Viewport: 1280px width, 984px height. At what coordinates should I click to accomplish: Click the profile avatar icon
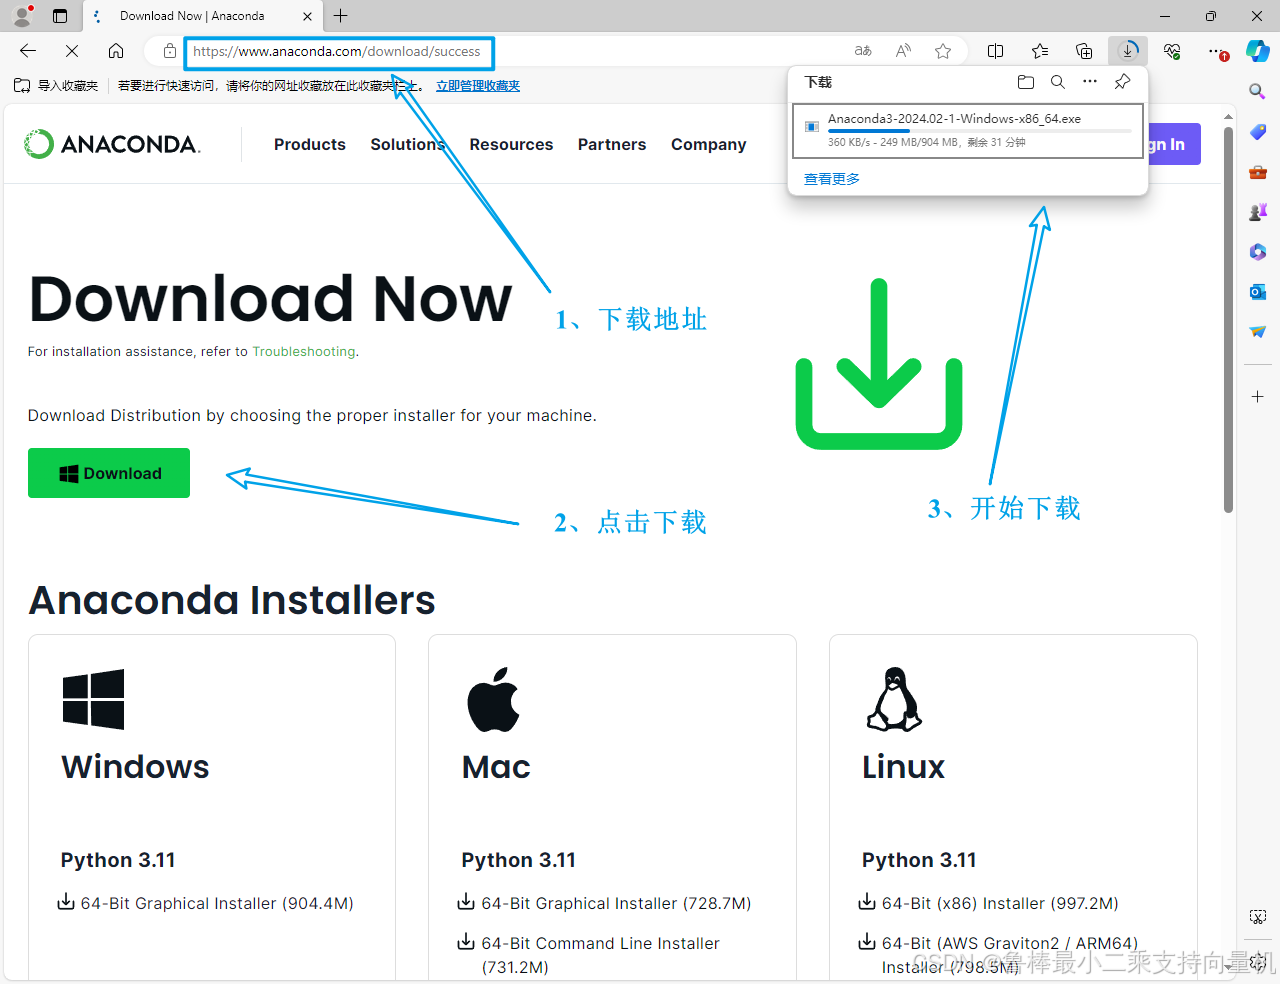point(22,16)
